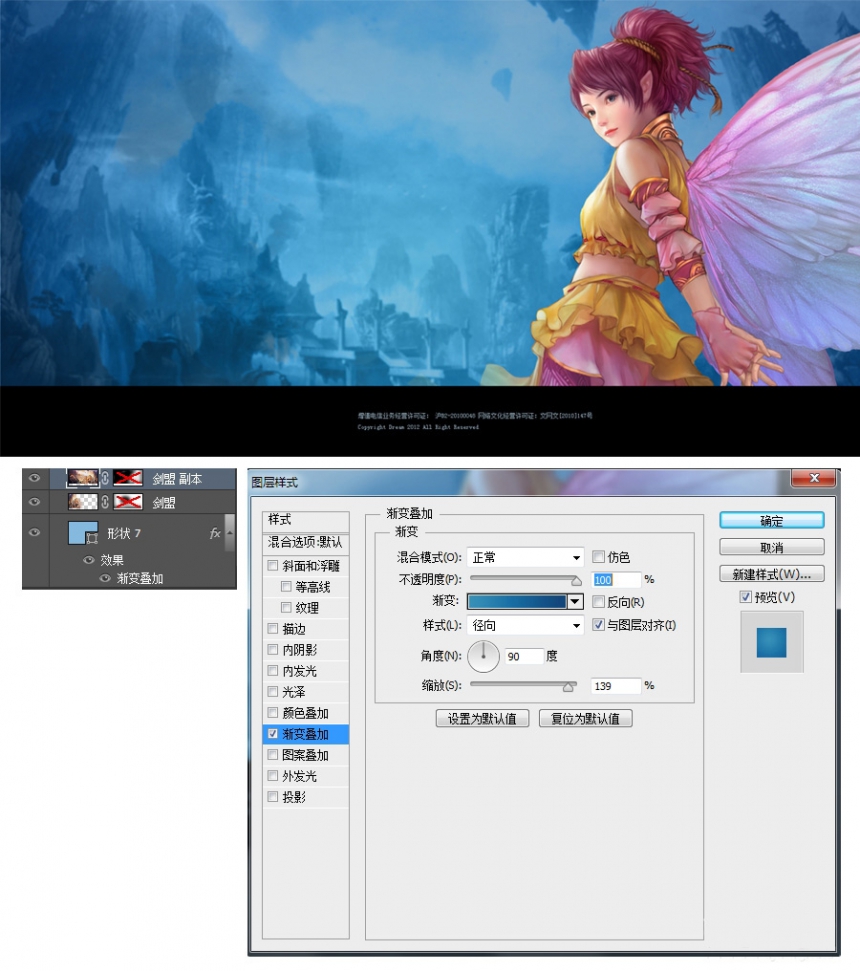Viewport: 860px width, 971px height.
Task: Click the blue gradient swatch bar
Action: [x=517, y=601]
